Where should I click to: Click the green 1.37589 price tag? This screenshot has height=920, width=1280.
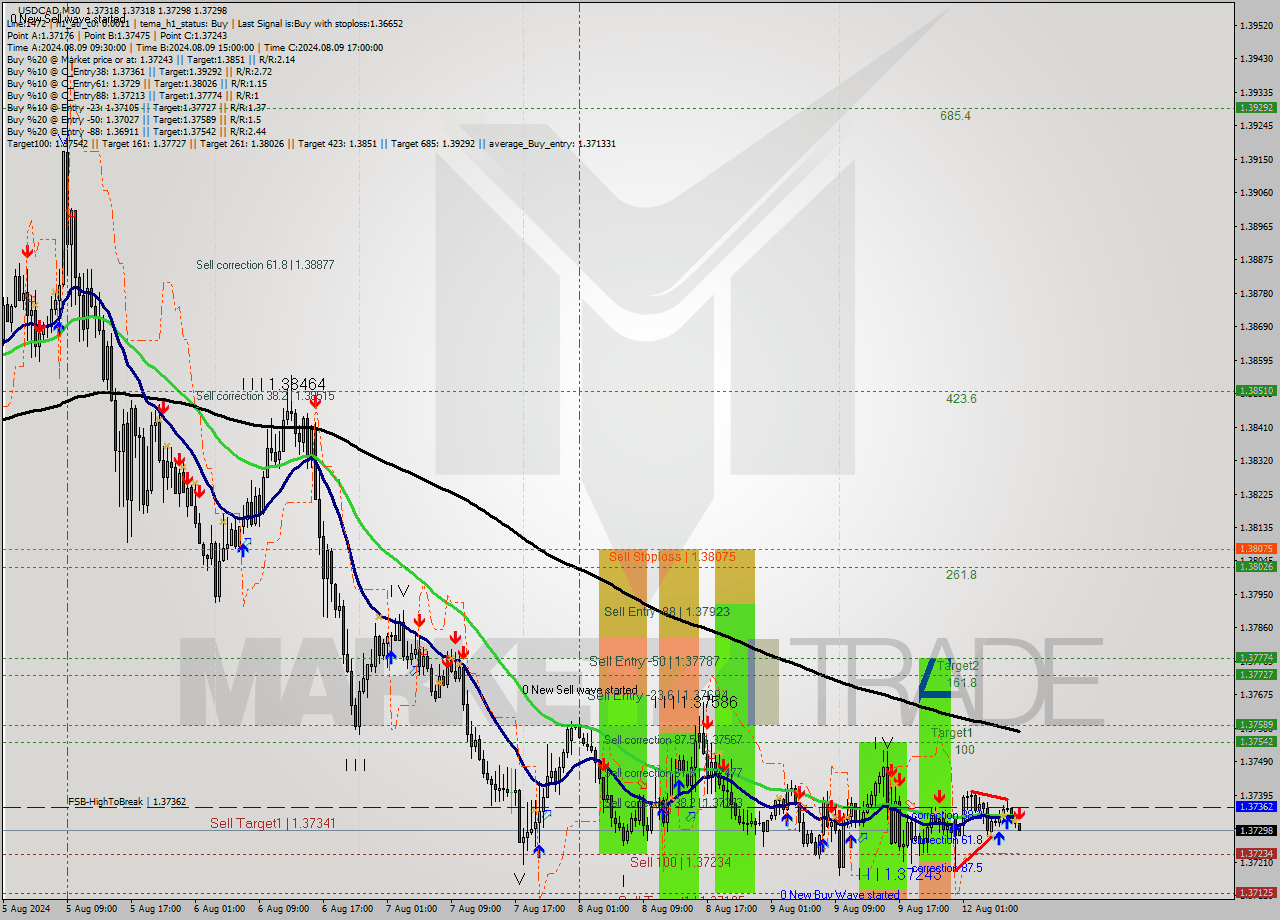pos(1255,724)
